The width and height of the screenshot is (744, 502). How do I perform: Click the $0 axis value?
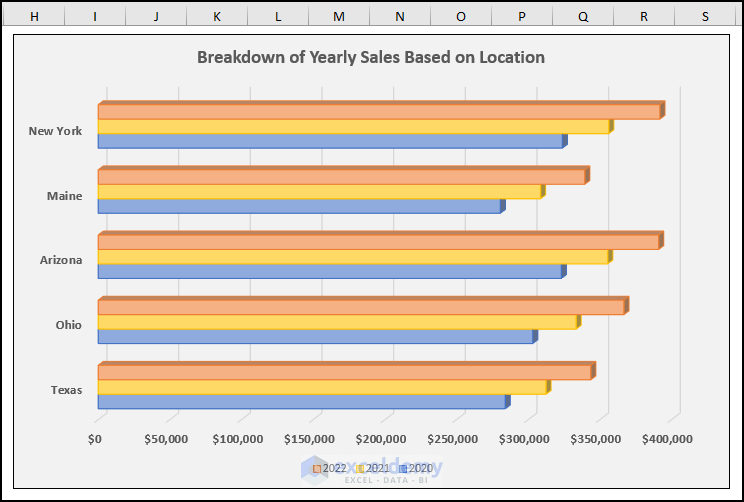95,439
